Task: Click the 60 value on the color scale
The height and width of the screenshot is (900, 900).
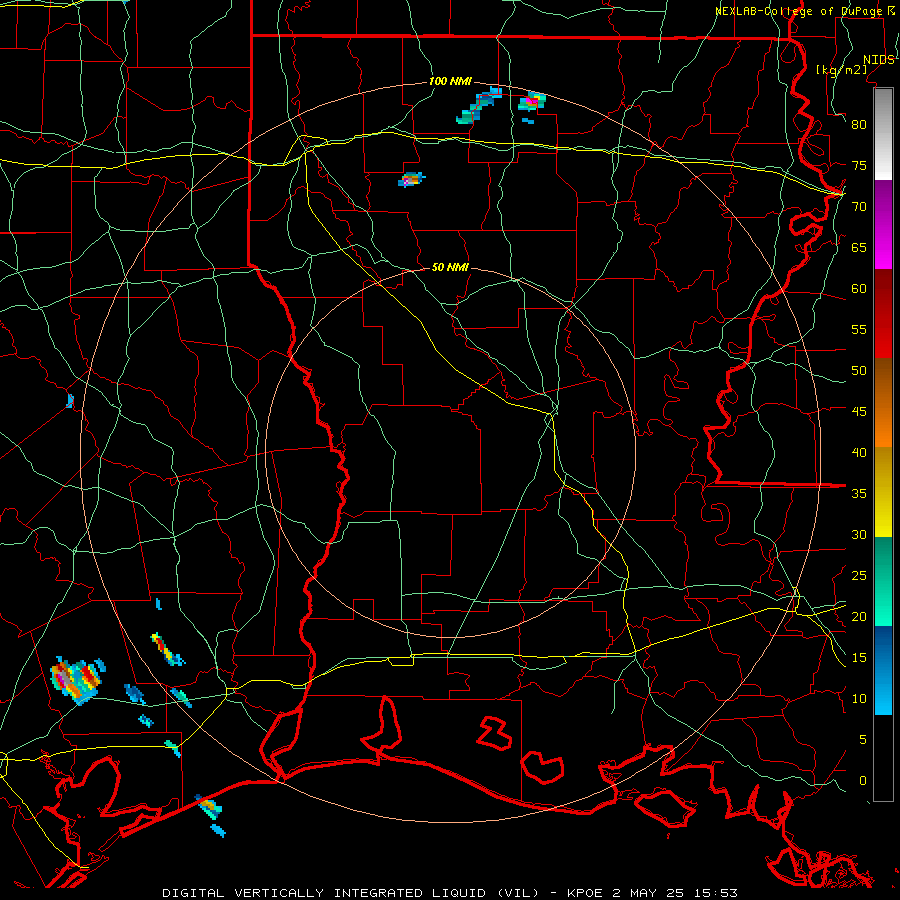Action: pyautogui.click(x=859, y=289)
